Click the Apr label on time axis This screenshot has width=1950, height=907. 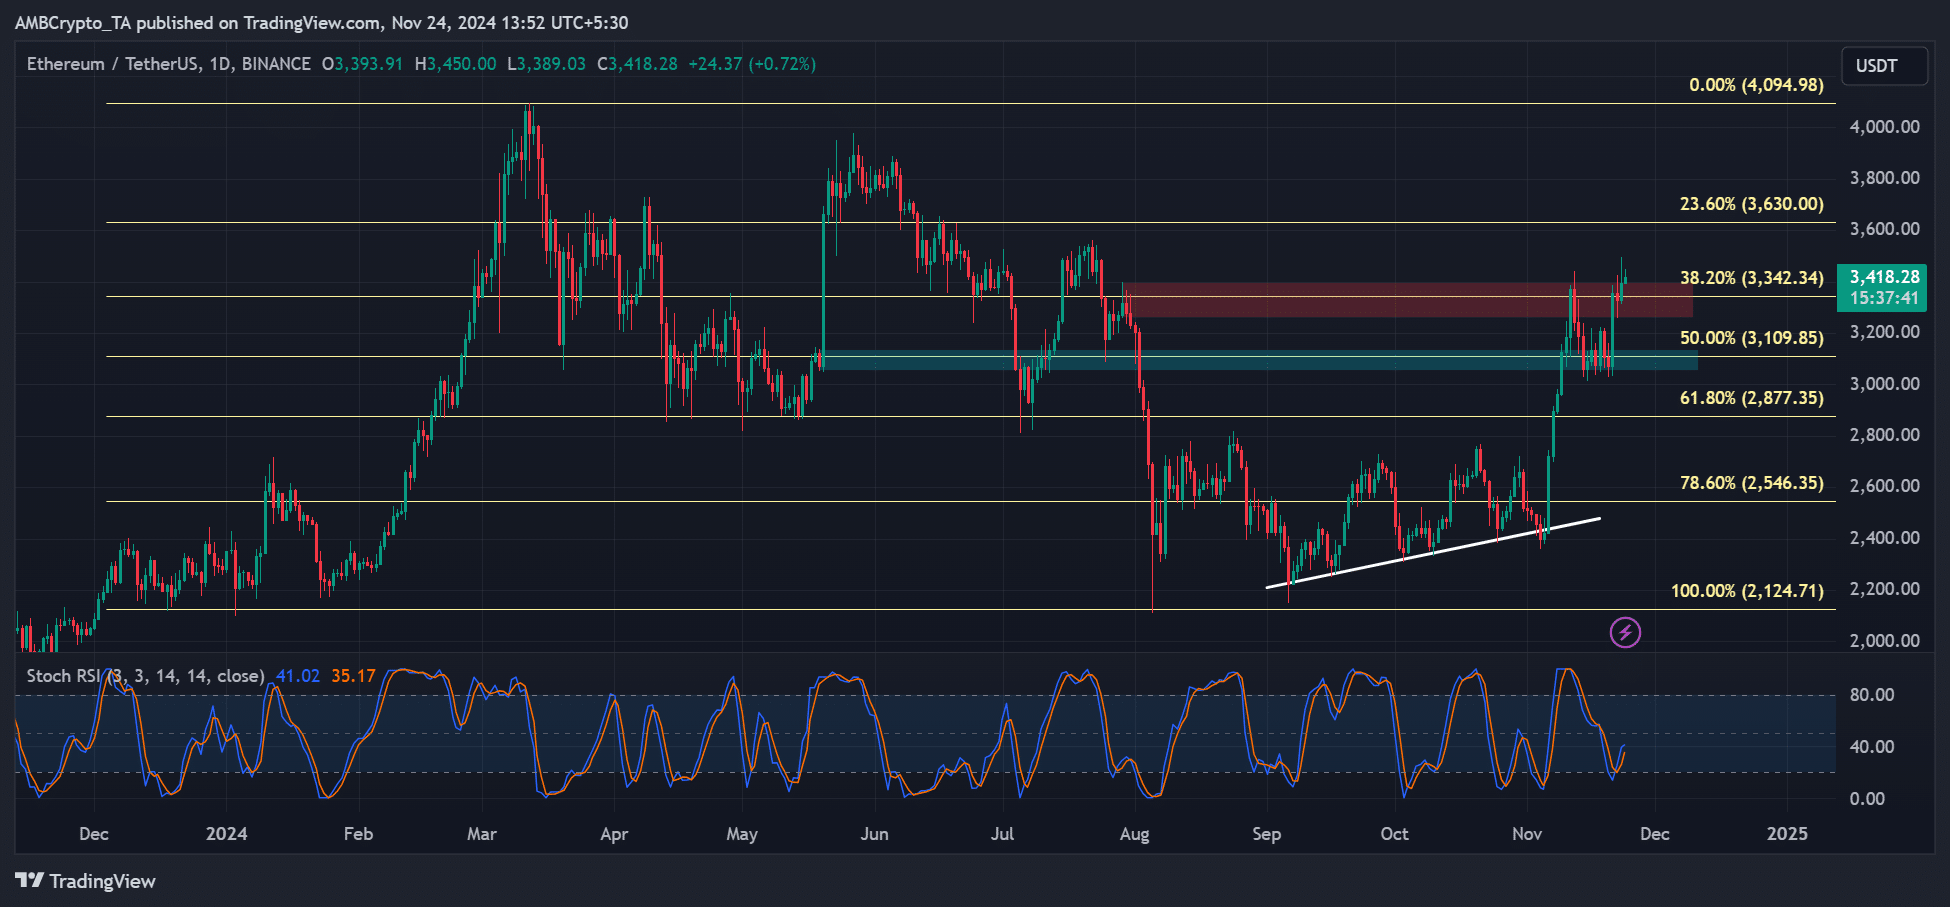tap(614, 834)
